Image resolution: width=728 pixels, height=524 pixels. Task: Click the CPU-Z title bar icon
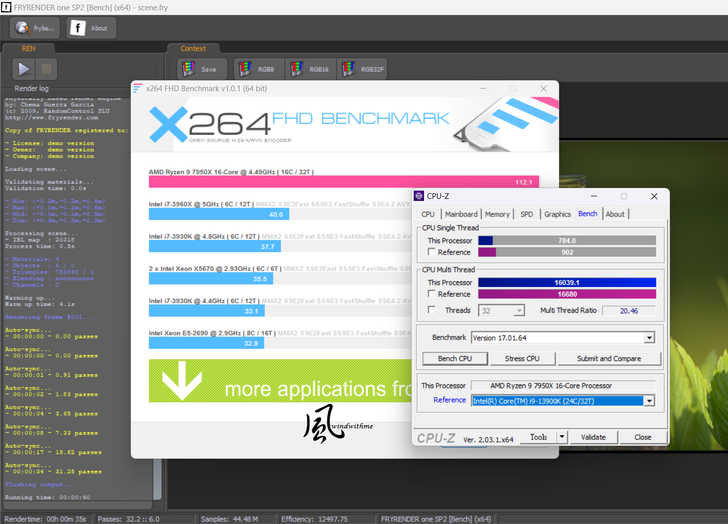[x=419, y=196]
